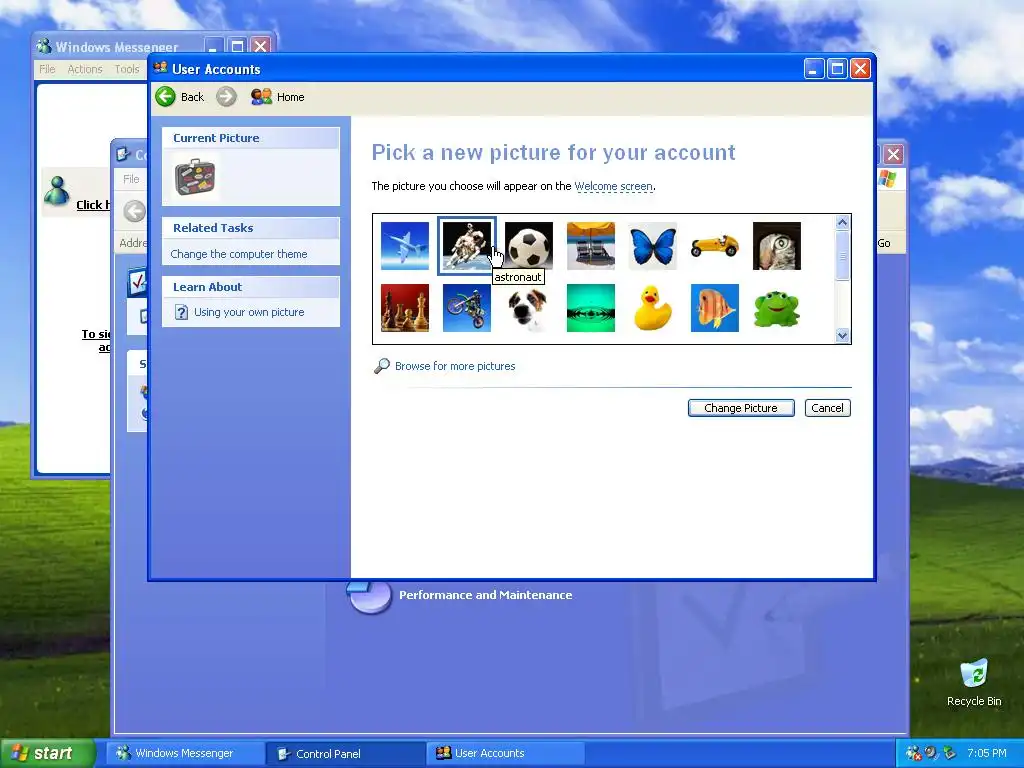Open Performance and Maintenance category

coord(485,595)
